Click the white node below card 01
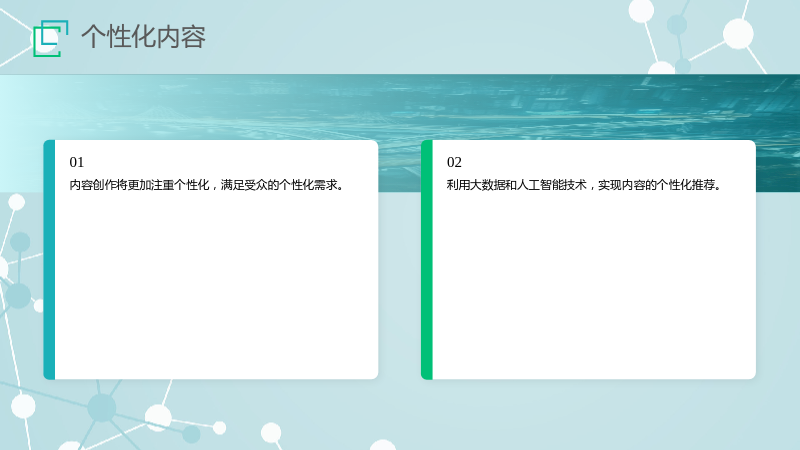The width and height of the screenshot is (800, 450). pyautogui.click(x=158, y=417)
